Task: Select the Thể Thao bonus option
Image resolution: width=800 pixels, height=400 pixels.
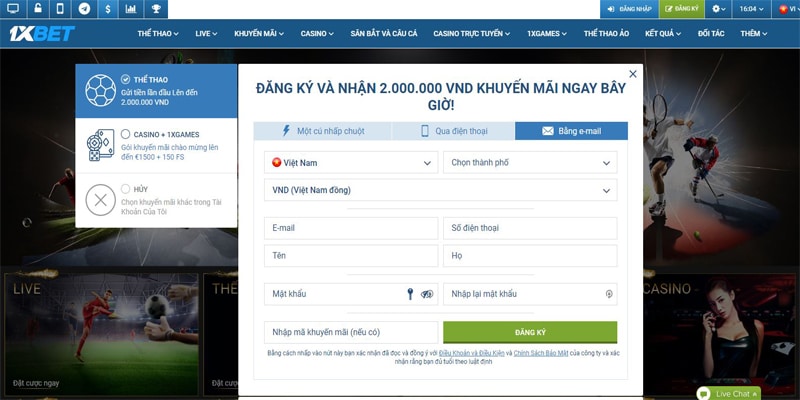Action: 156,91
